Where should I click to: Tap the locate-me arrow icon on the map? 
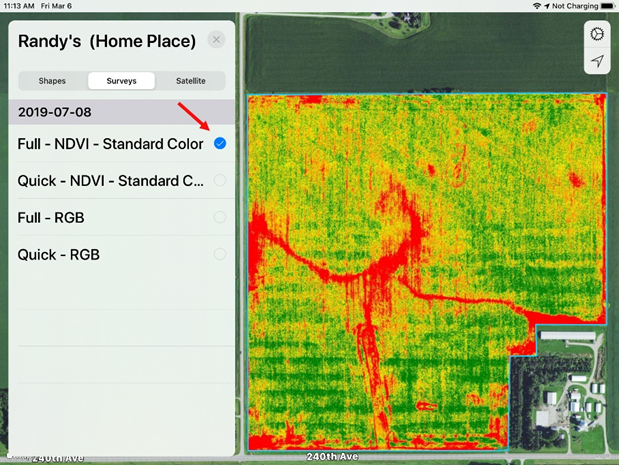pyautogui.click(x=597, y=61)
